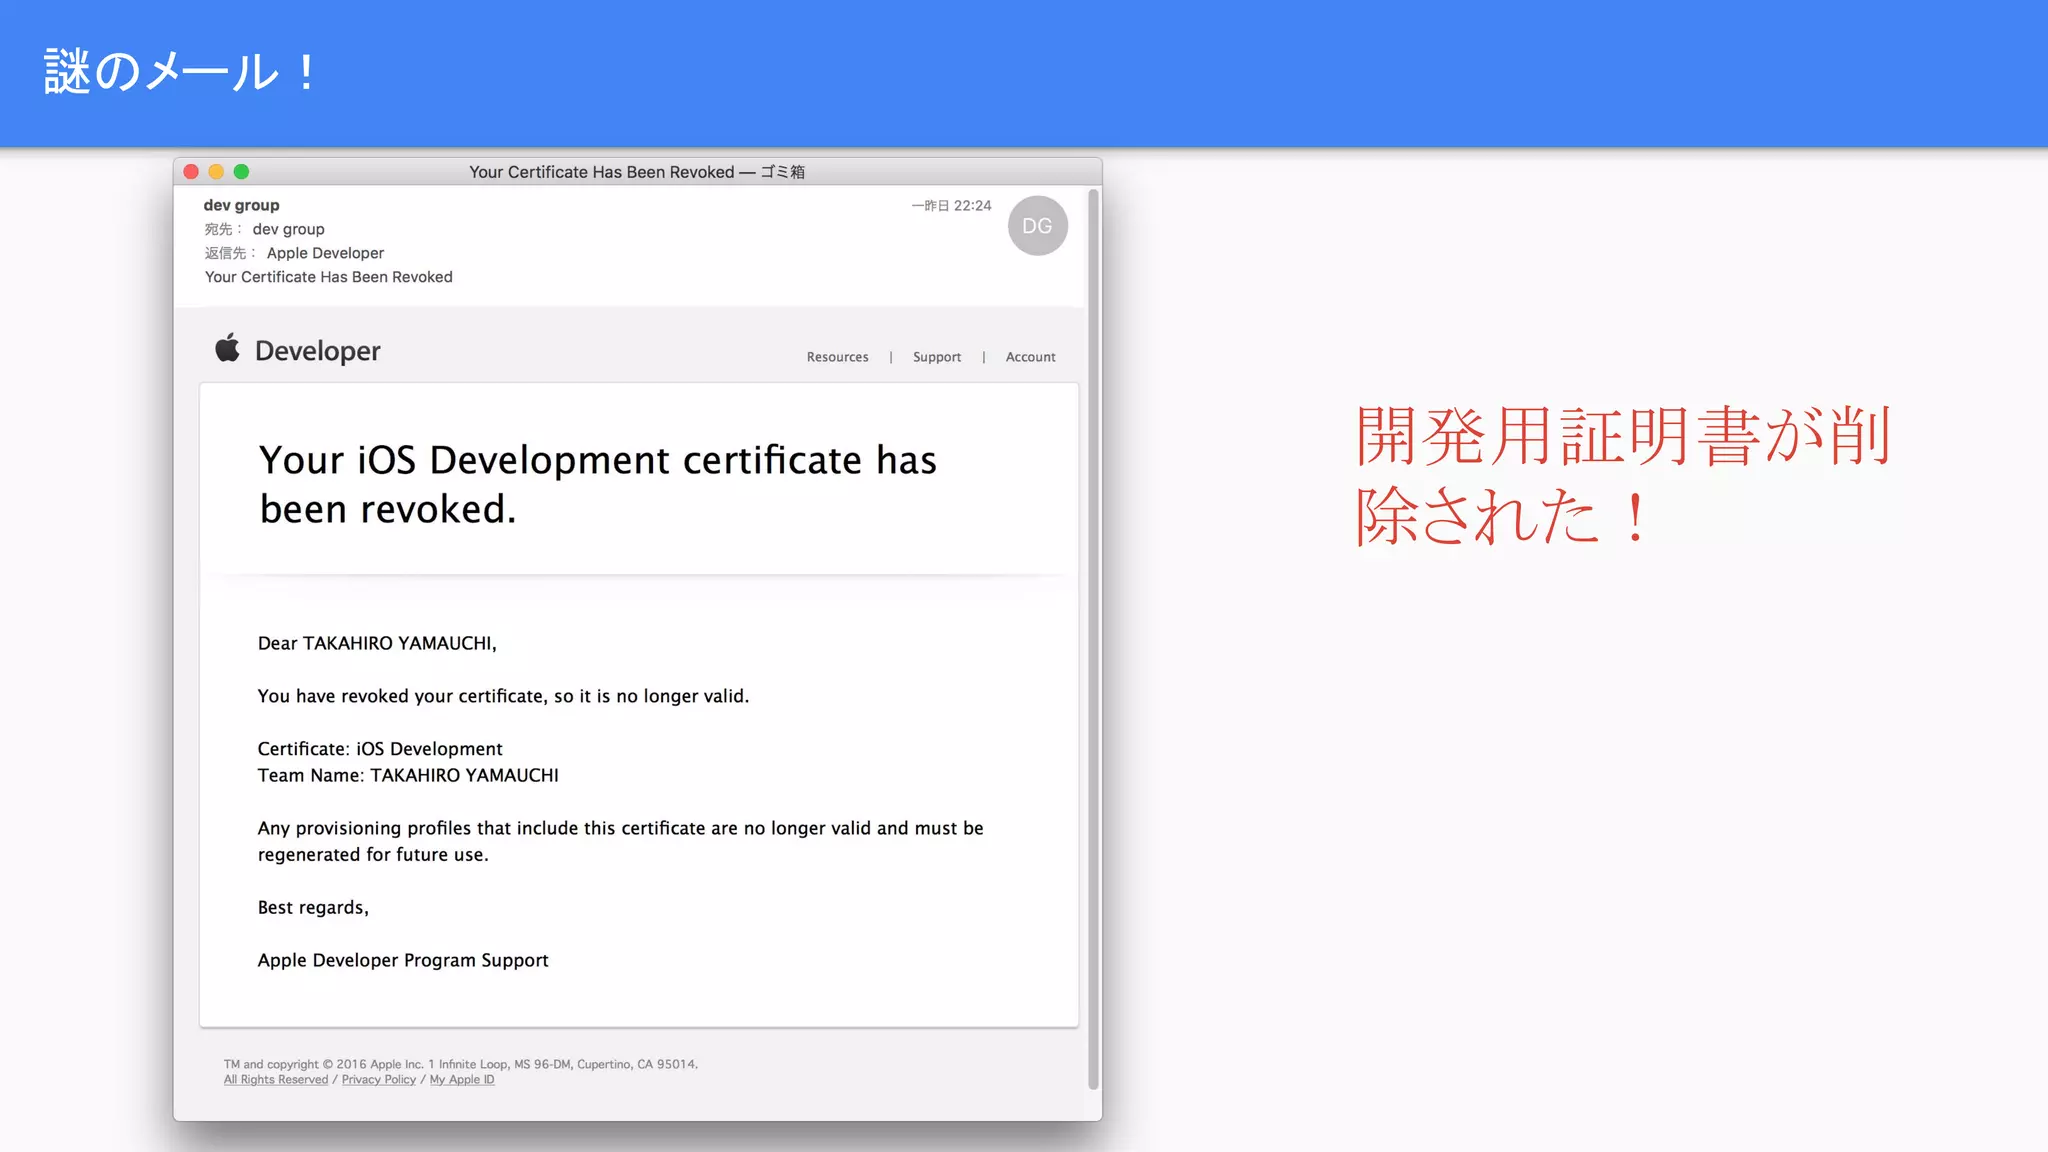Maximize the mail window with green button

(x=241, y=172)
